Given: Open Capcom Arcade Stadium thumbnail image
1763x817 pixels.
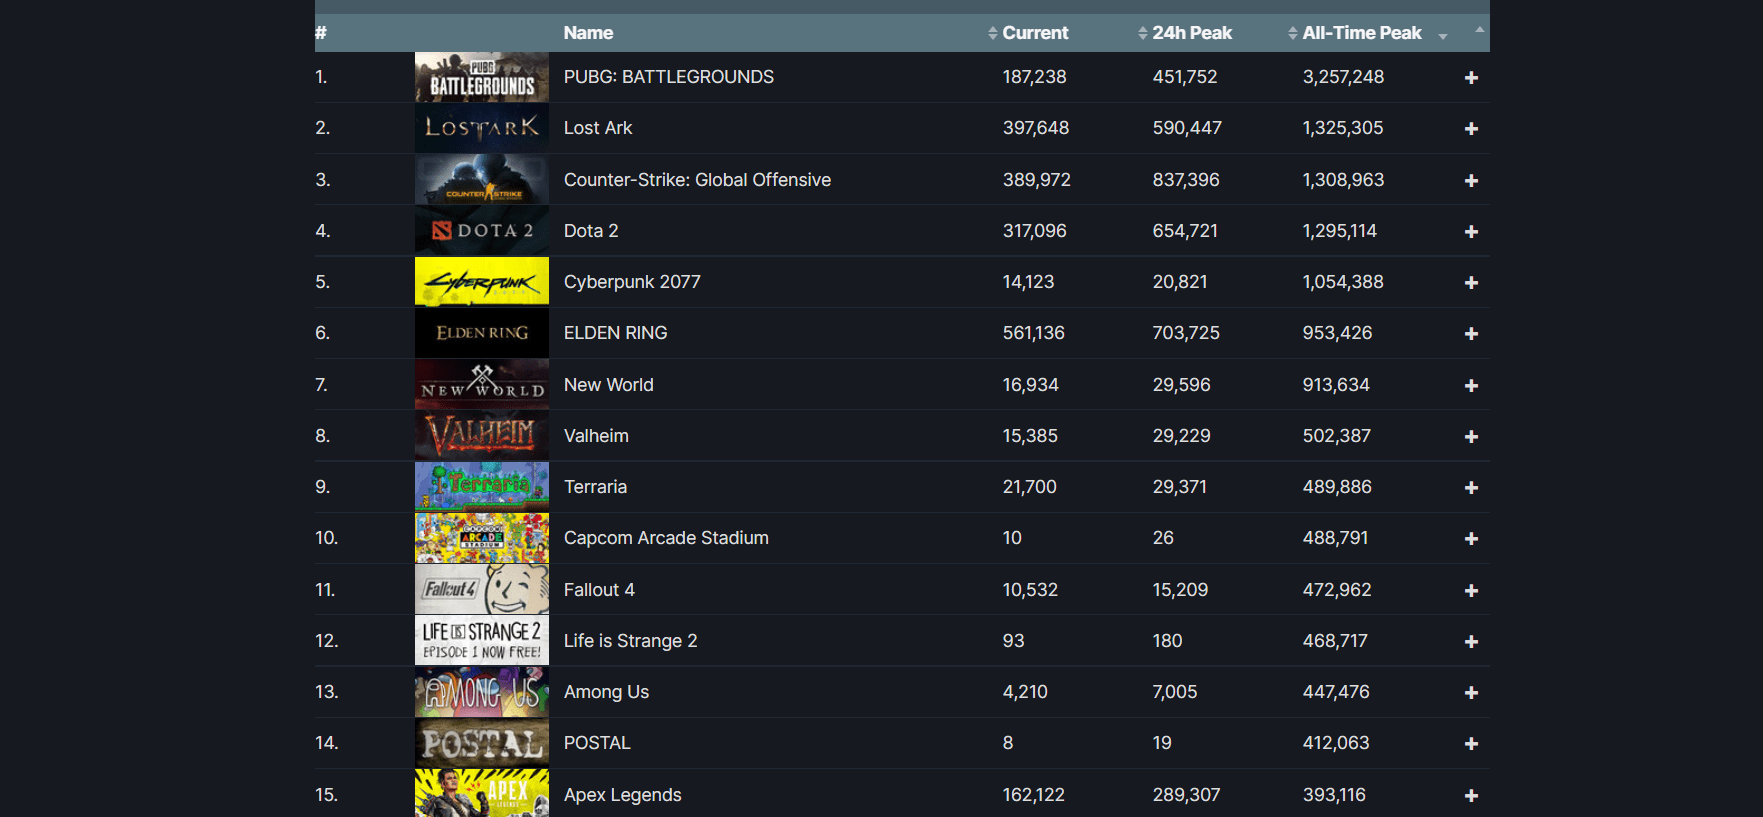Looking at the screenshot, I should point(482,538).
